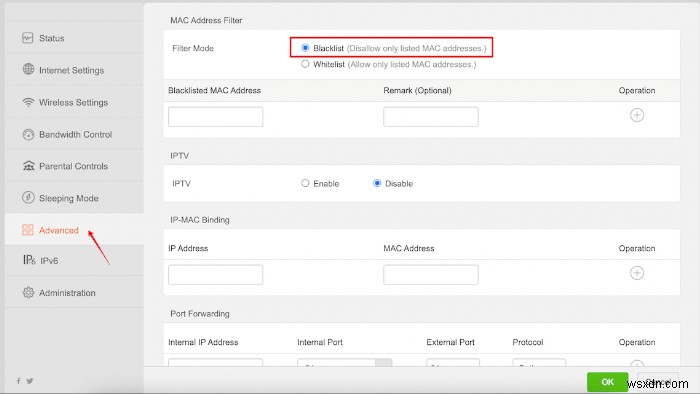Select the IPTV Disable option

click(x=377, y=183)
